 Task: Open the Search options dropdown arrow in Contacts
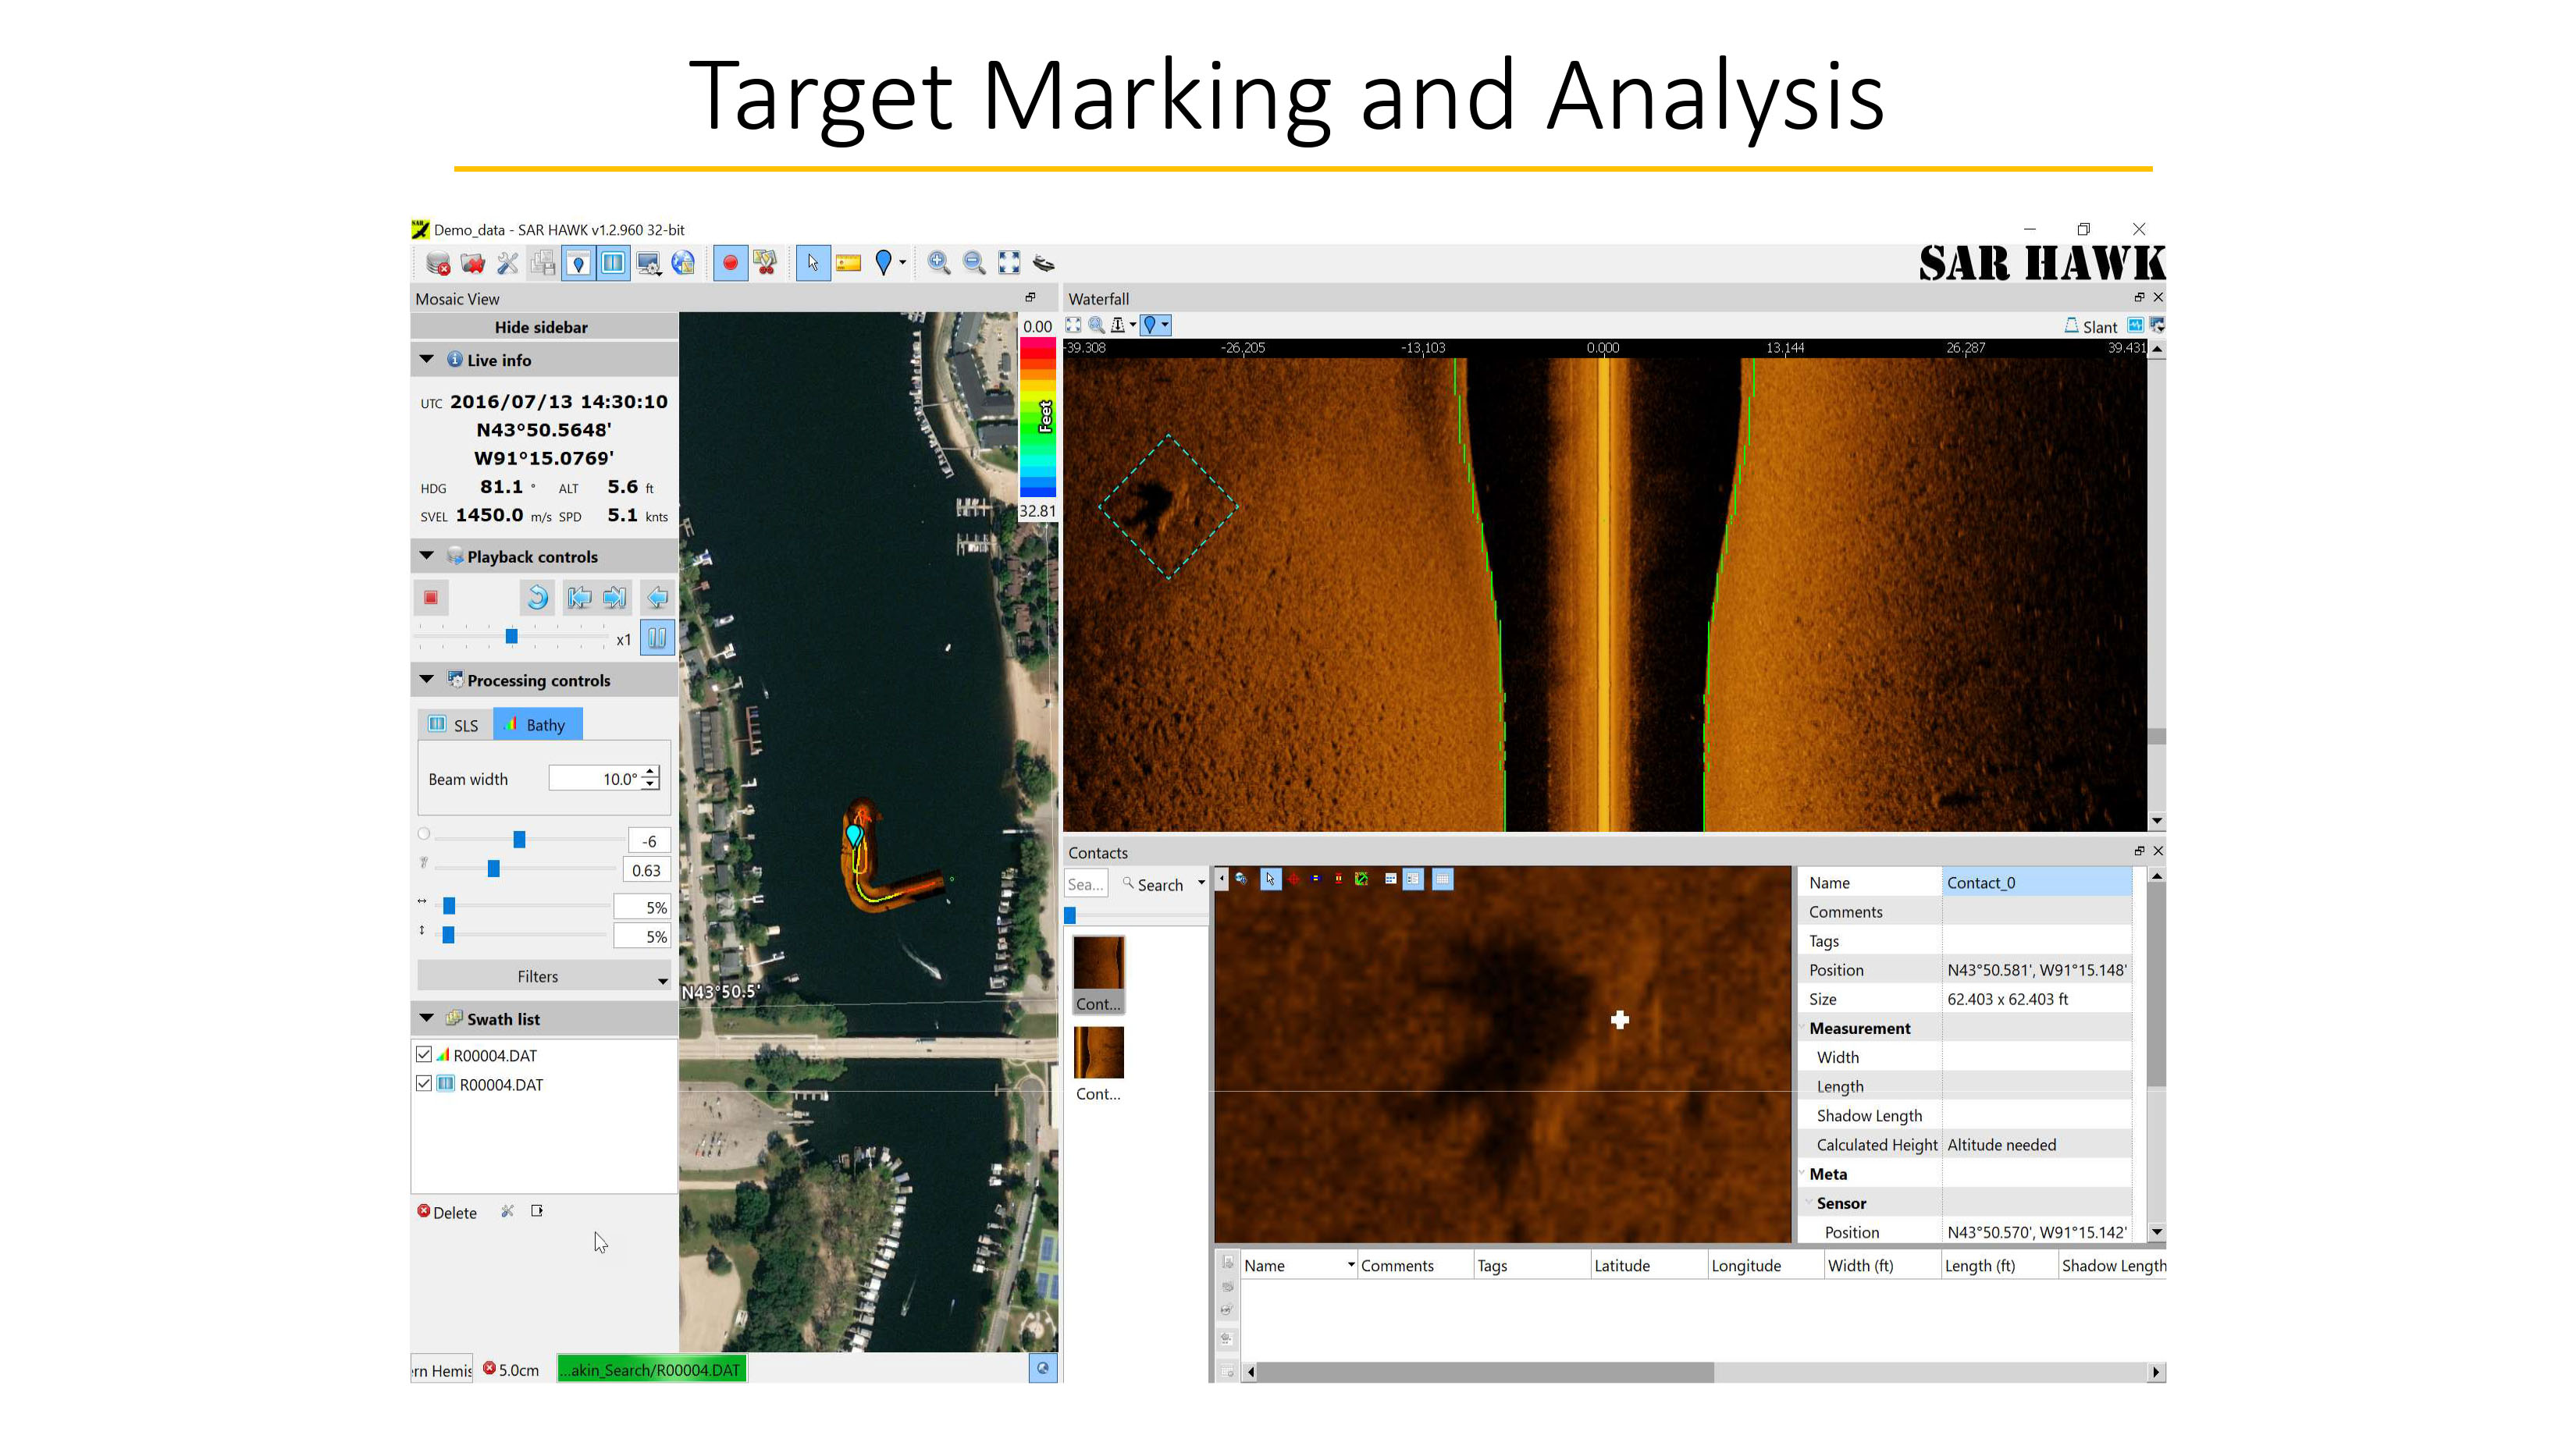coord(1201,883)
